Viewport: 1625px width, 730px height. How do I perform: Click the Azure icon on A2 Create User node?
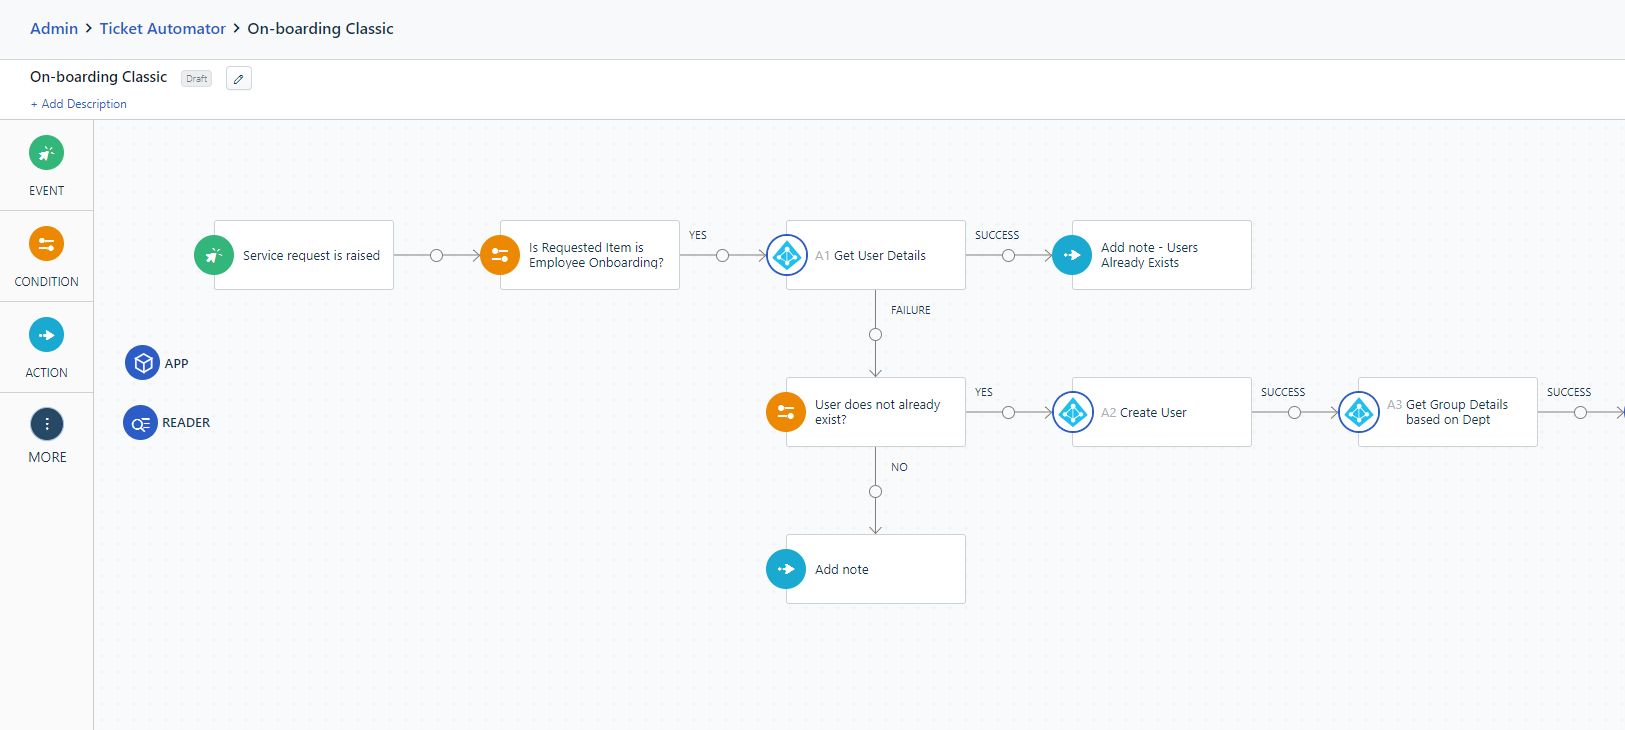tap(1073, 412)
